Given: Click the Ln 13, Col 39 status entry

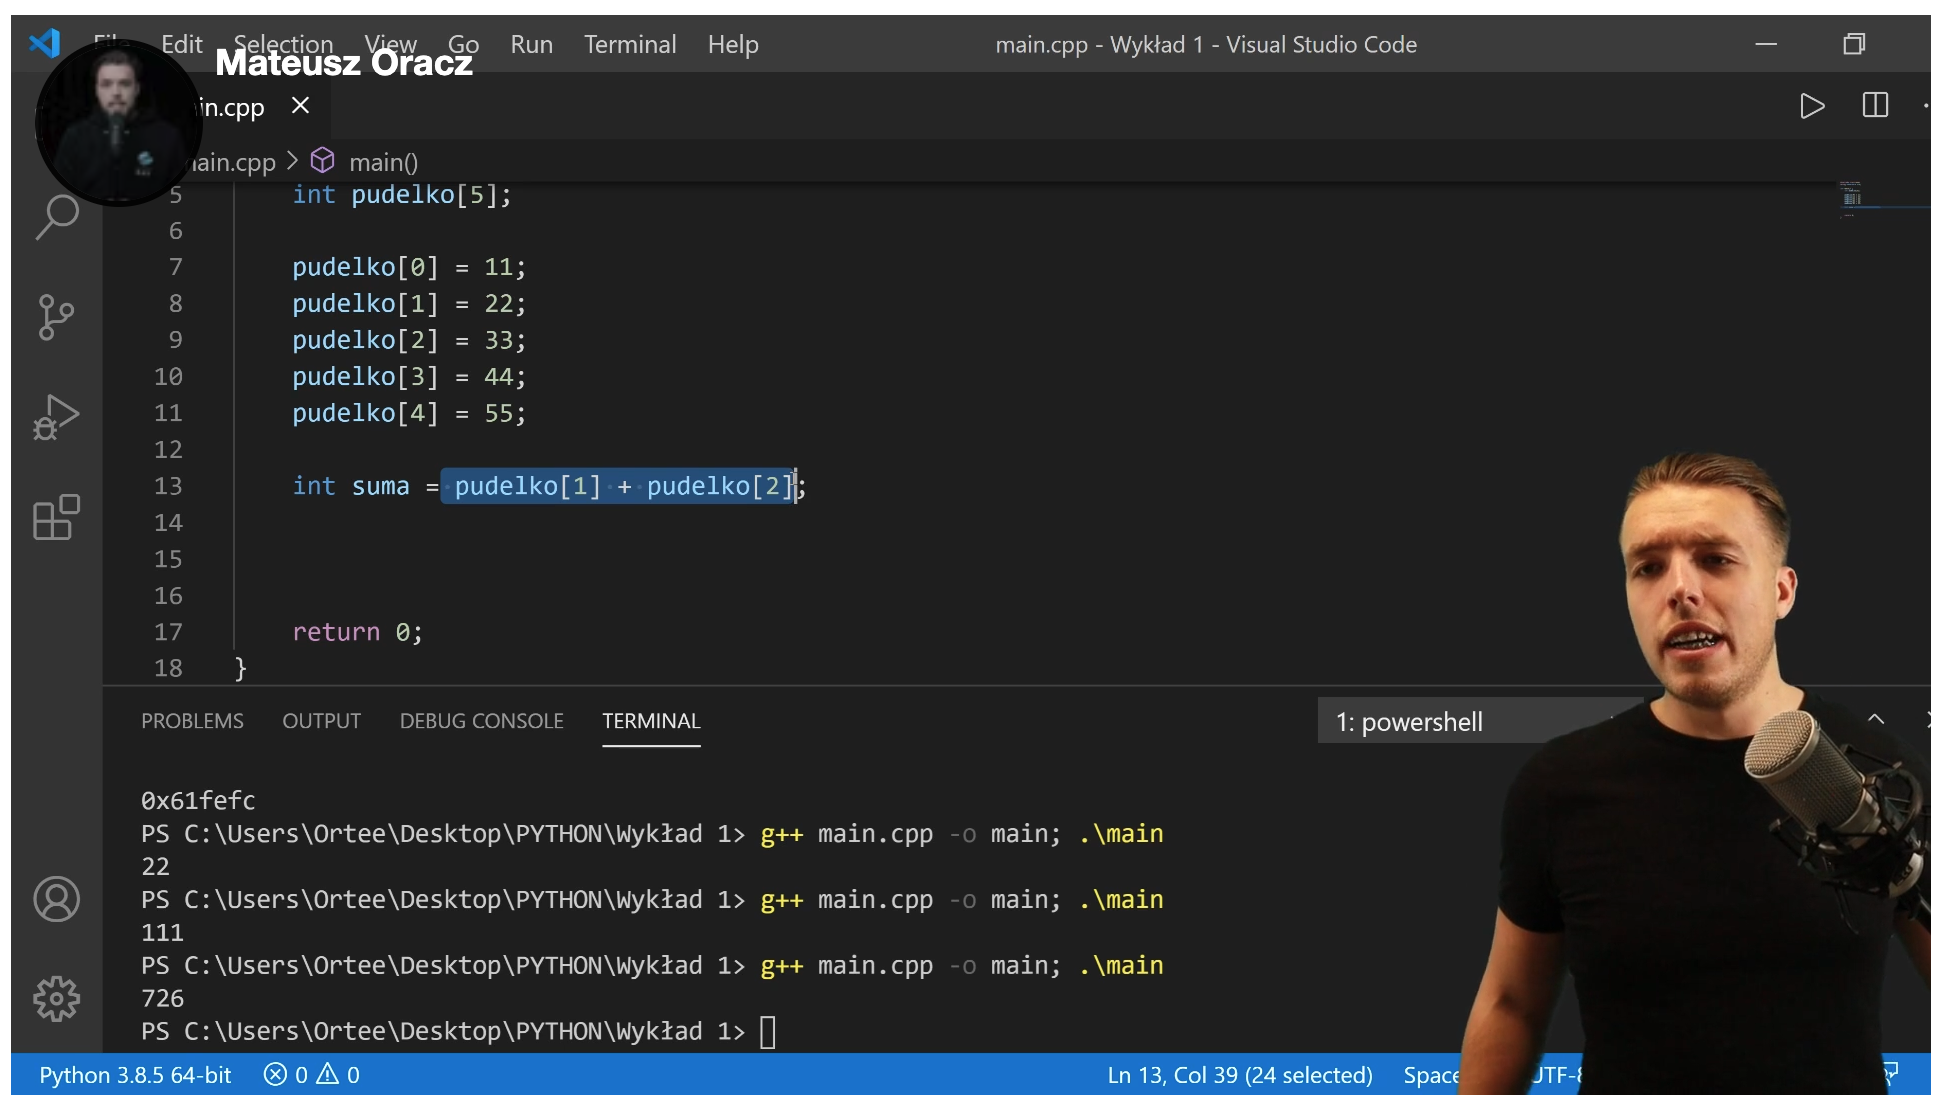Looking at the screenshot, I should [x=1239, y=1075].
